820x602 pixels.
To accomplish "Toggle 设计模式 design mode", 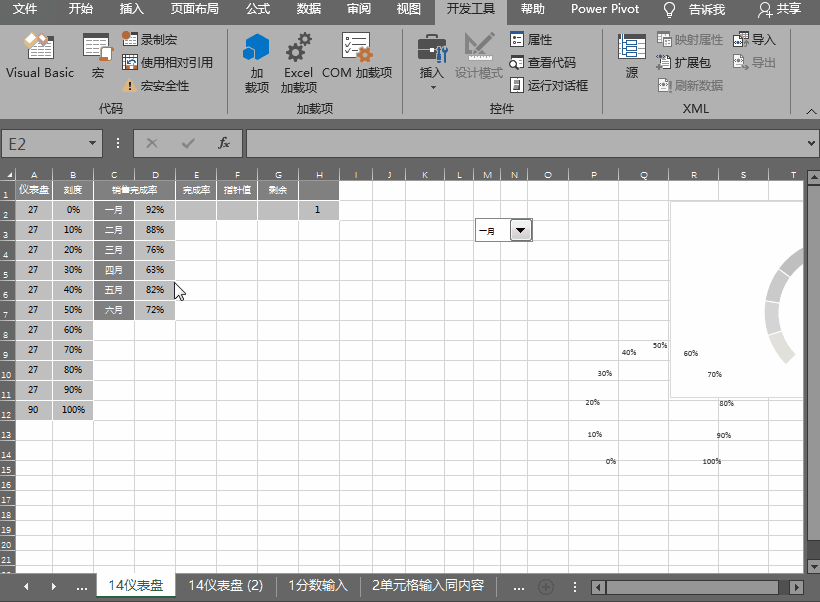I will pyautogui.click(x=479, y=55).
